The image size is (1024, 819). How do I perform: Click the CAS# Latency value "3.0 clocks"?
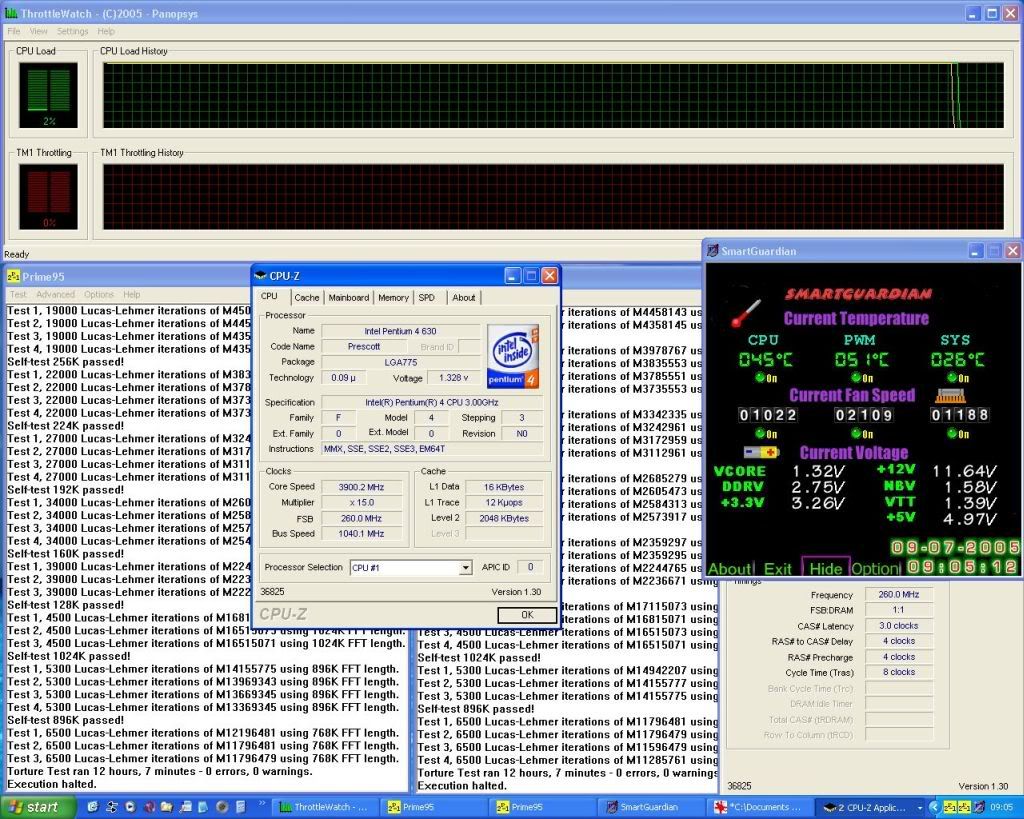click(x=899, y=626)
